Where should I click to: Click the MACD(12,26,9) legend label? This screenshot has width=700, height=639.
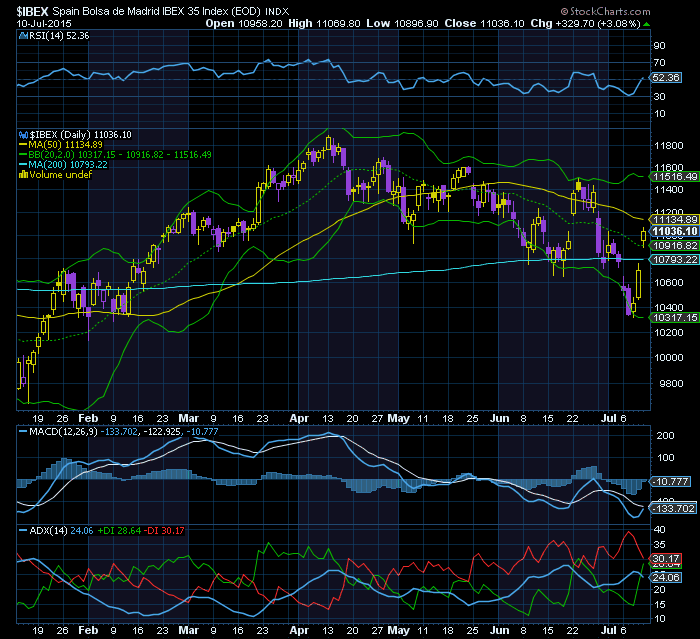point(63,432)
